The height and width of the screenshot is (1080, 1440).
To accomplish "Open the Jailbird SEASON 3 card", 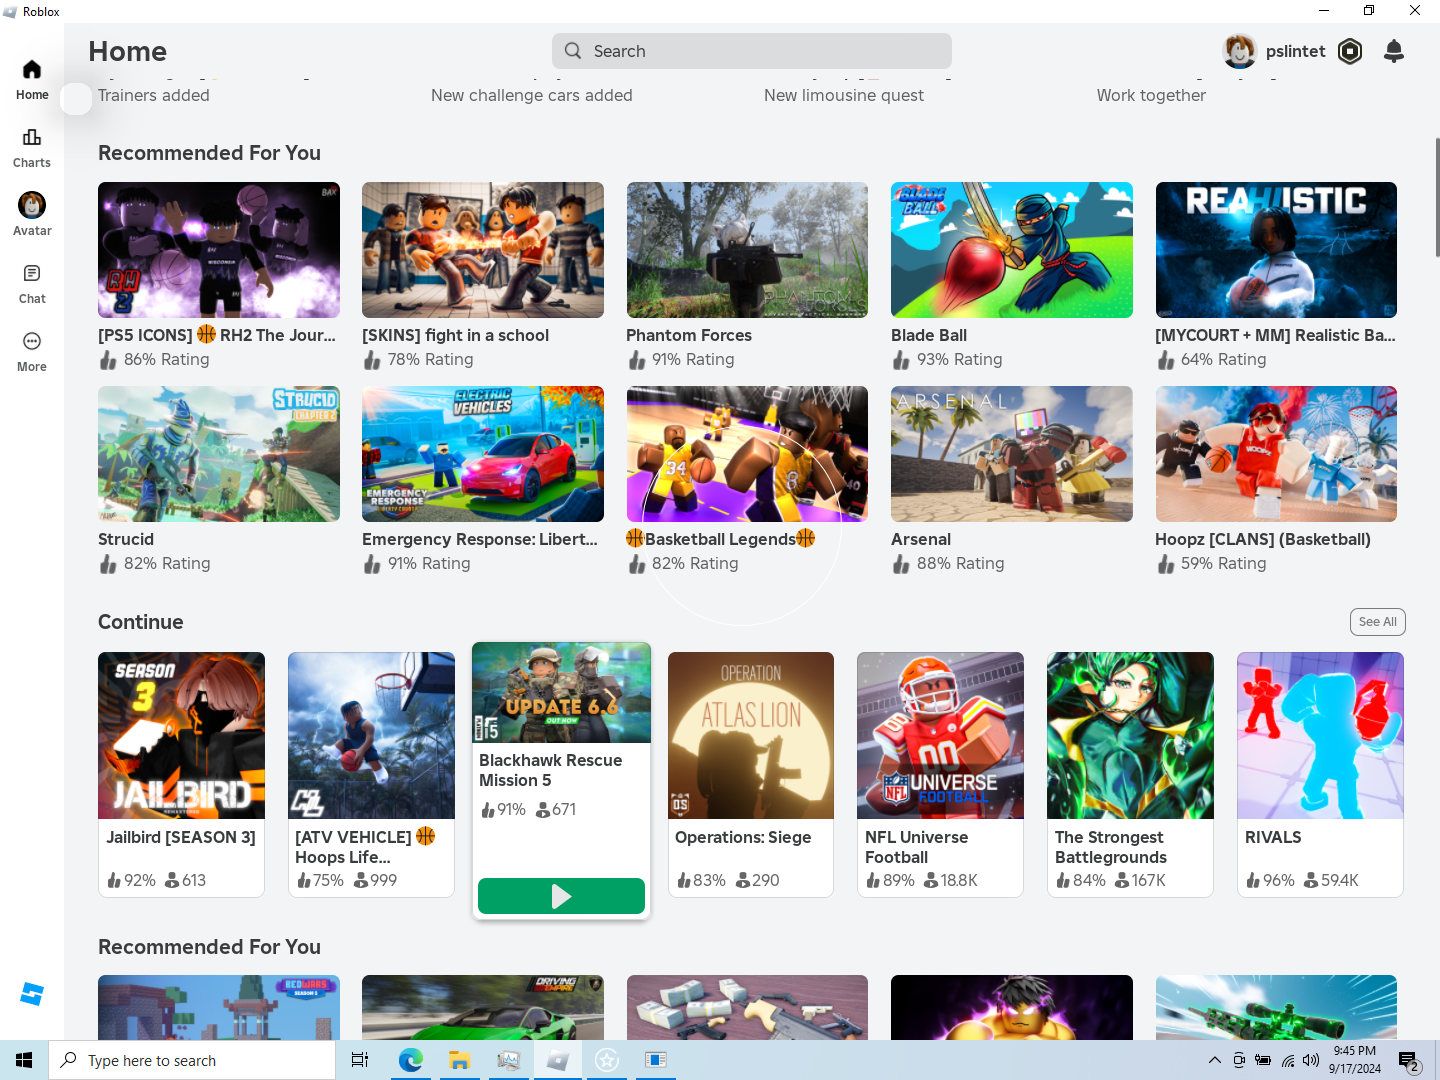I will point(181,774).
